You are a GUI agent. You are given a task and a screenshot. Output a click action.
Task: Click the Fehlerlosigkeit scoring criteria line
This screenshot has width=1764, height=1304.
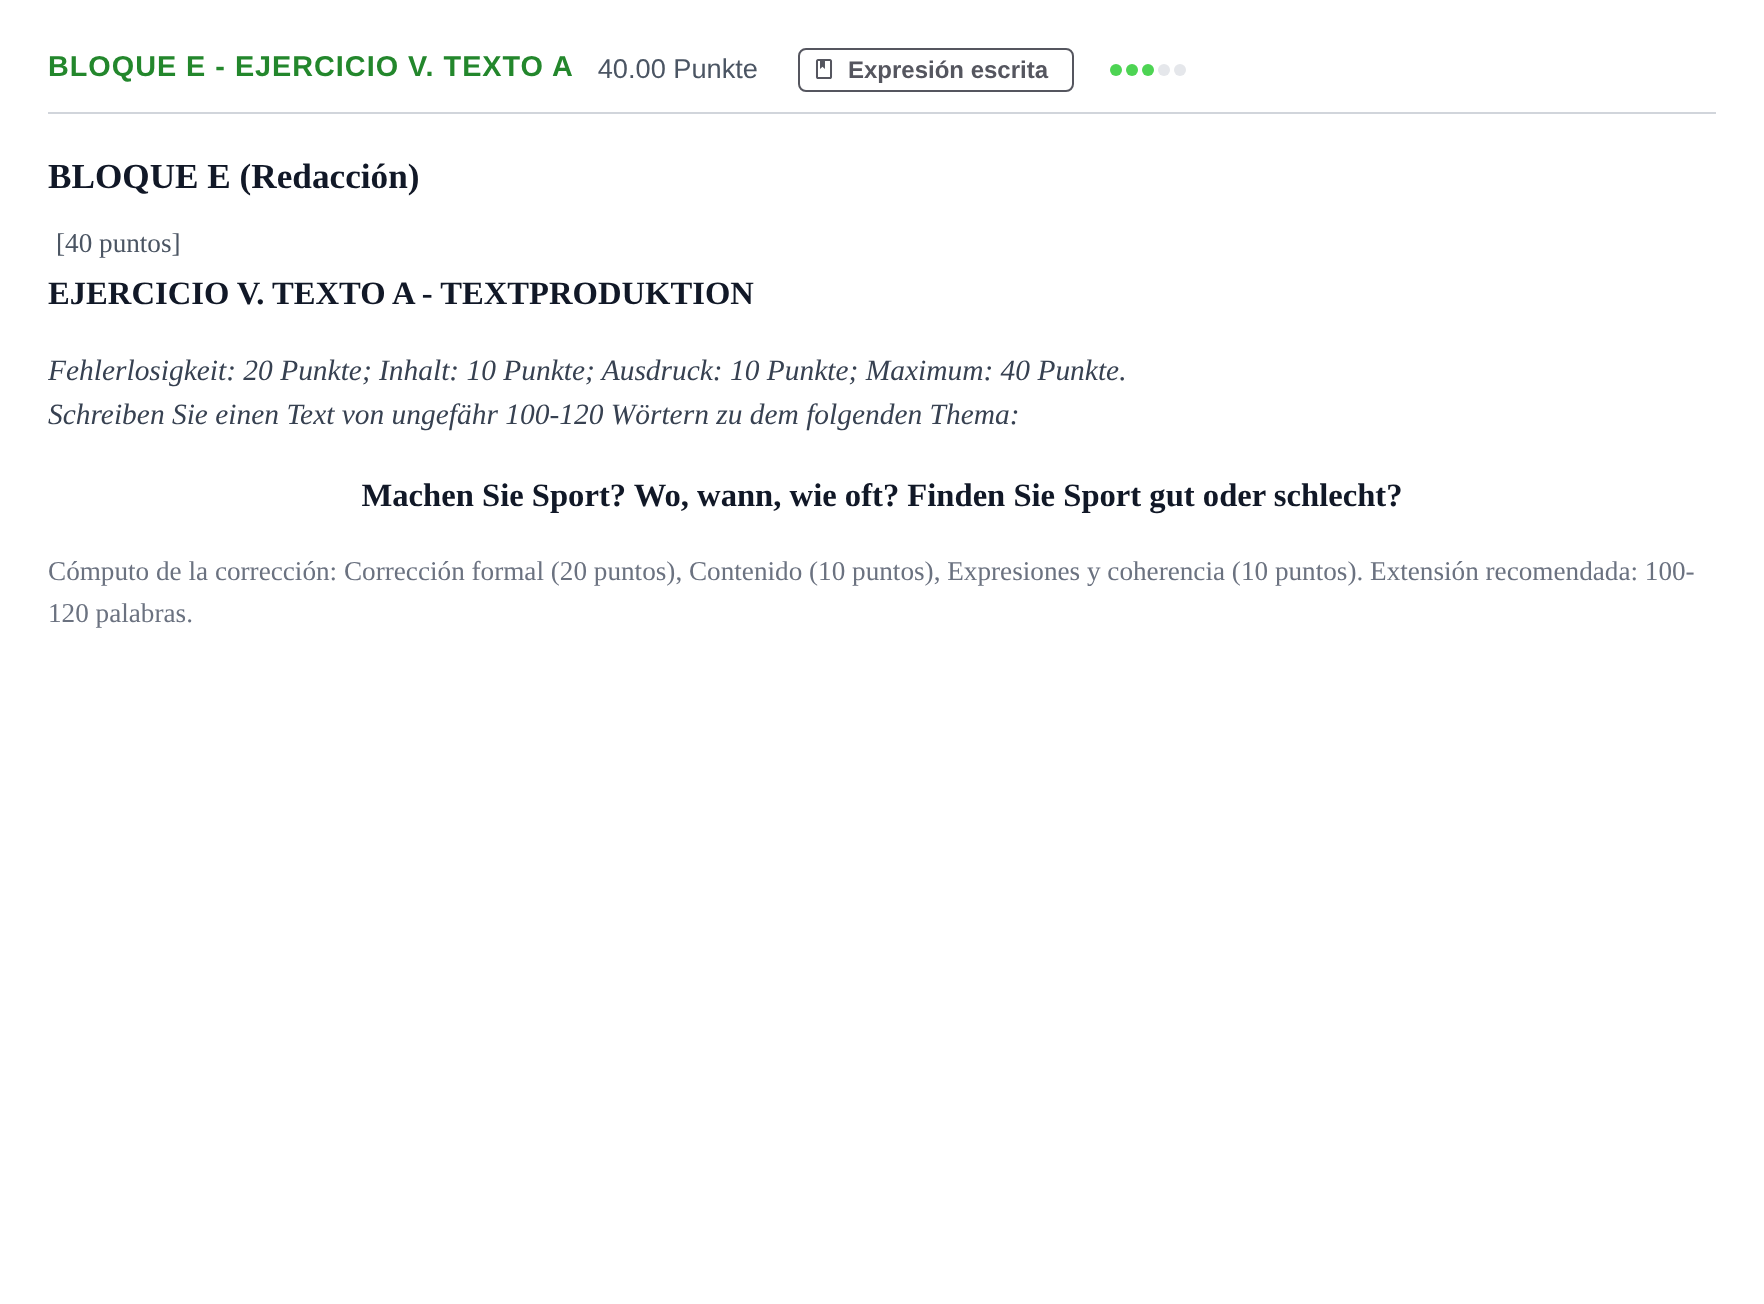pyautogui.click(x=587, y=371)
